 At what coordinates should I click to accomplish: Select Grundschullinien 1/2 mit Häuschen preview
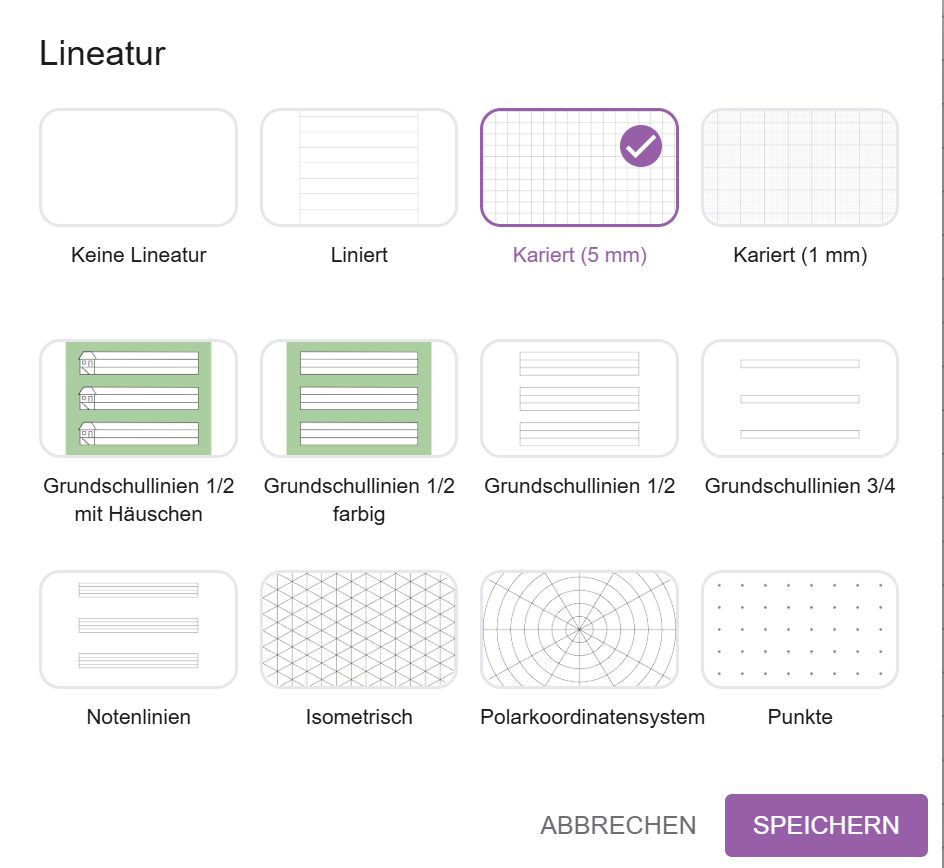[138, 398]
